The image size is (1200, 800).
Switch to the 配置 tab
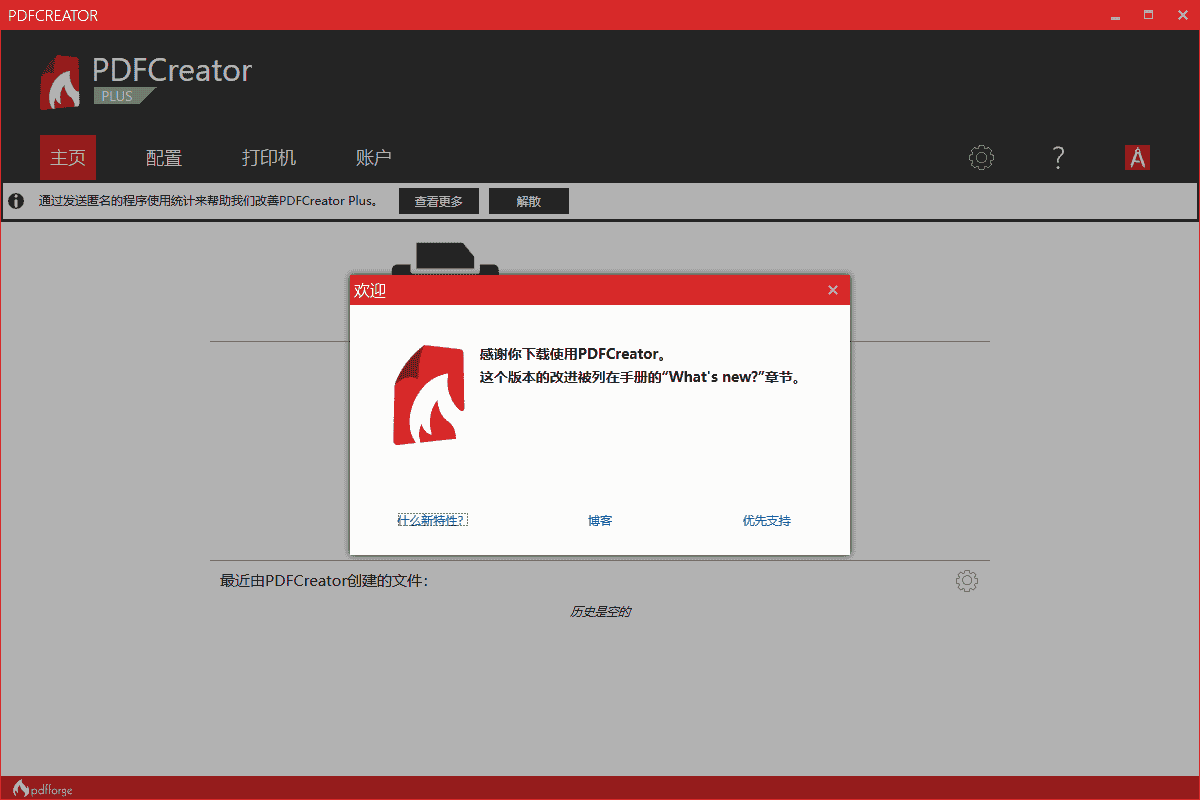[x=163, y=157]
